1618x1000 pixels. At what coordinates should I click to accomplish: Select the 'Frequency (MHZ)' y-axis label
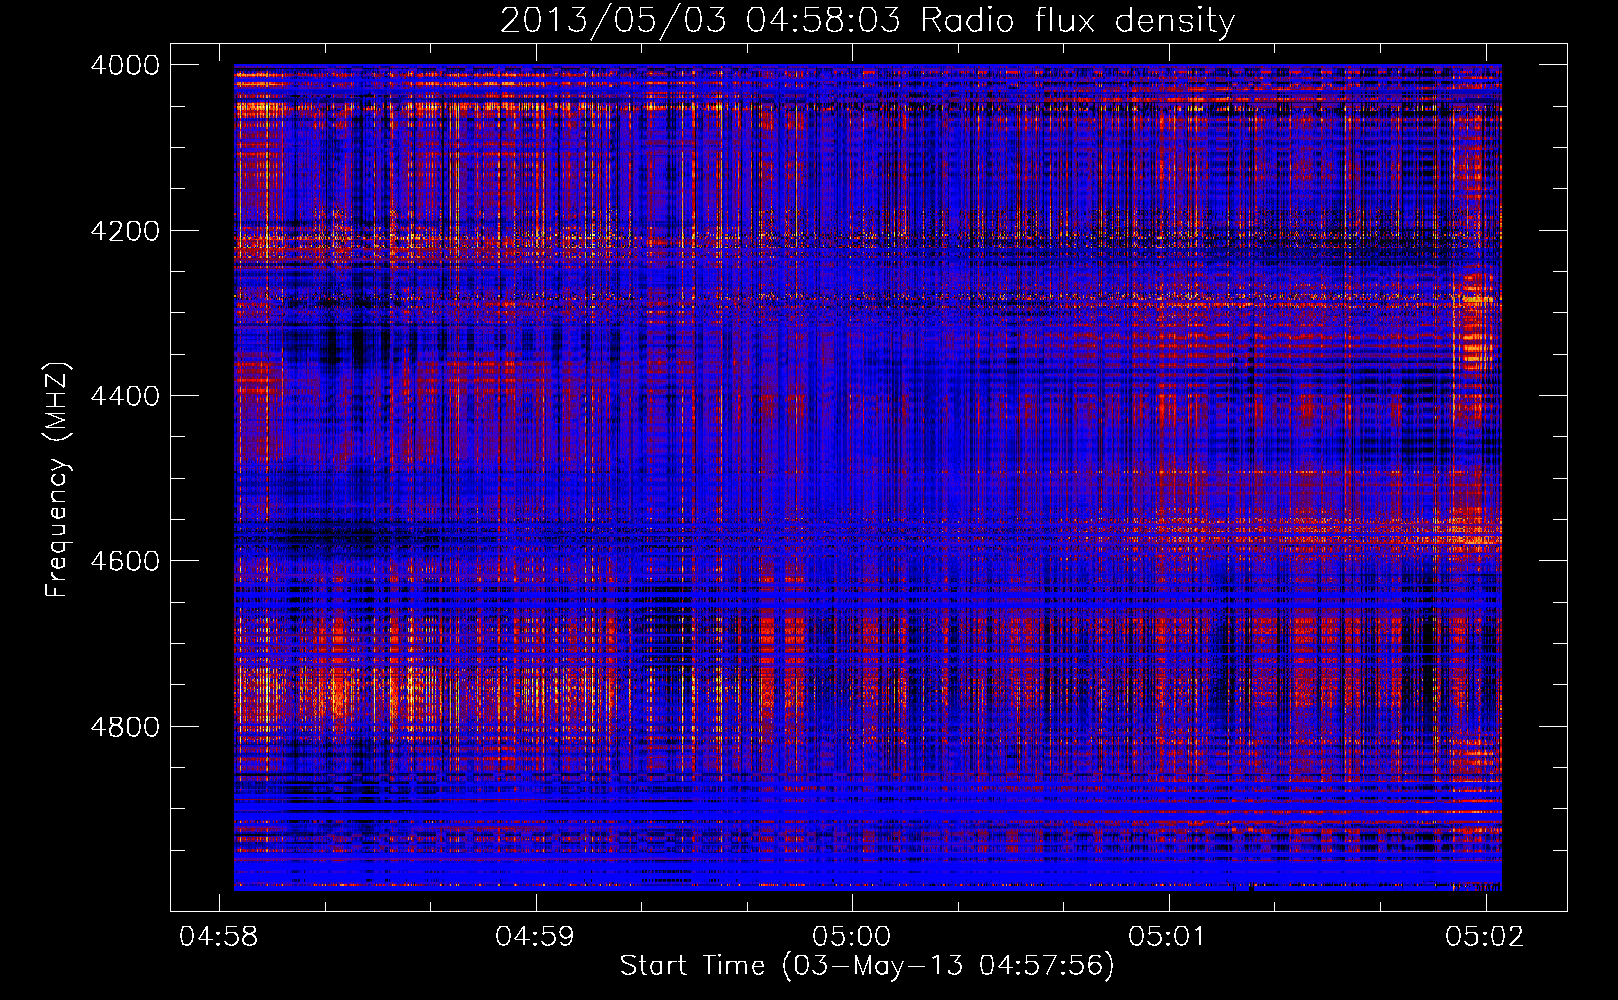pyautogui.click(x=57, y=480)
